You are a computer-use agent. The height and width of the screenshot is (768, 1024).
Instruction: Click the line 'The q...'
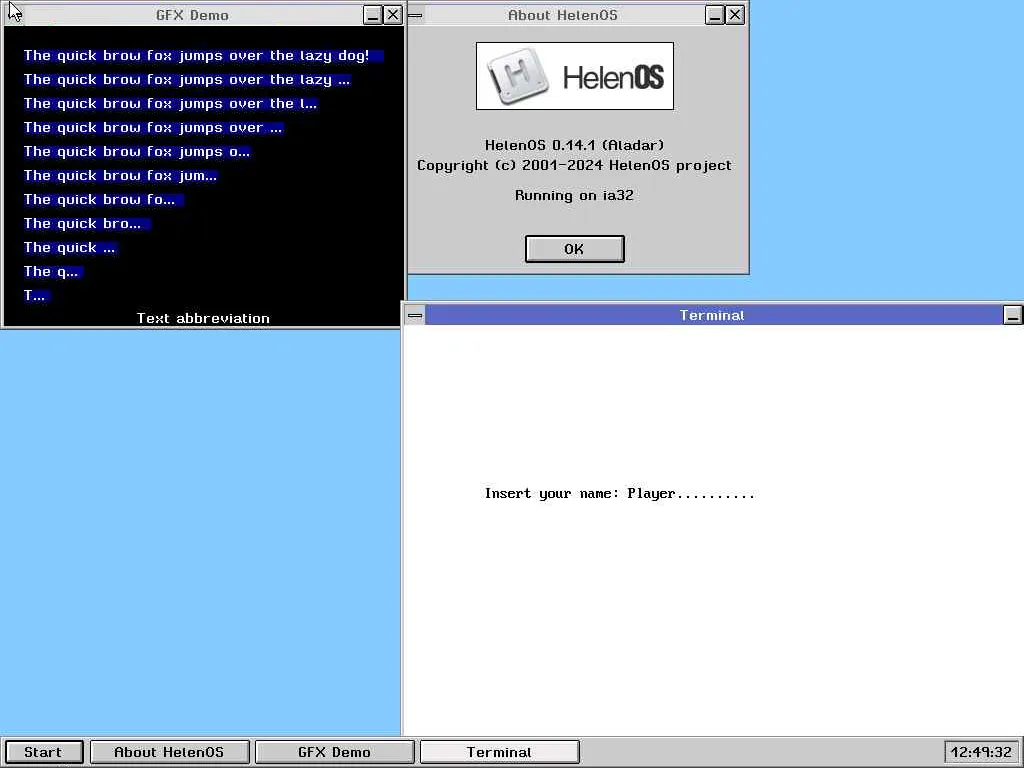tap(53, 272)
